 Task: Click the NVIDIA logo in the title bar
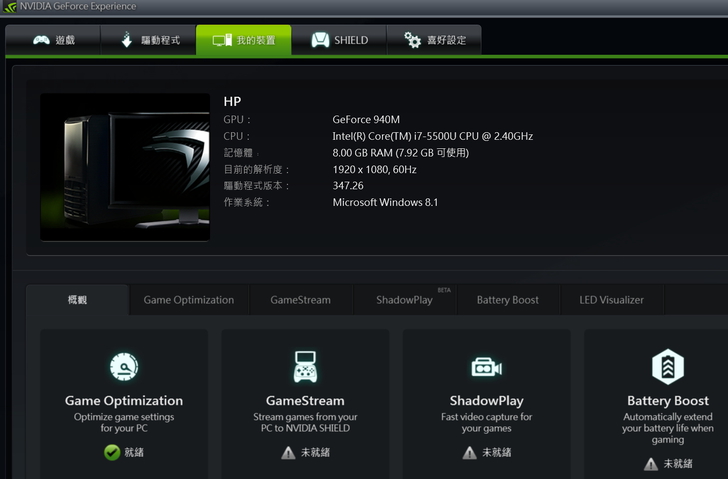tap(9, 7)
